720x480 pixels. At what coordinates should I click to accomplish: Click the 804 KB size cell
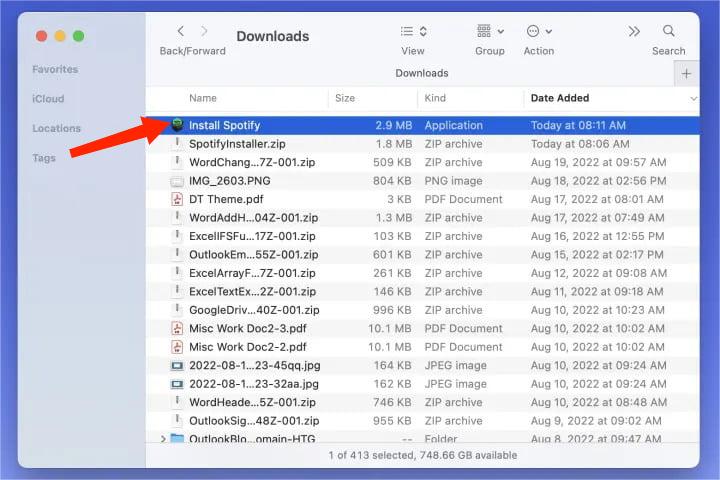point(392,181)
